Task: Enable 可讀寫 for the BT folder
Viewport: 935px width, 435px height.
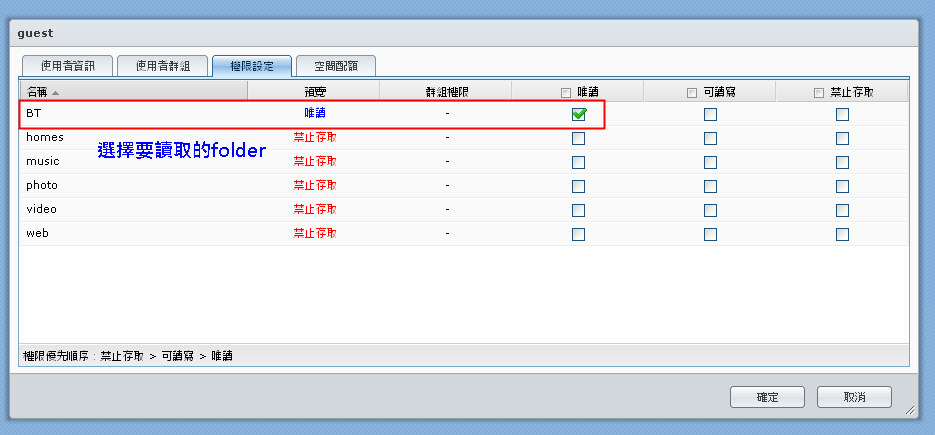Action: 710,114
